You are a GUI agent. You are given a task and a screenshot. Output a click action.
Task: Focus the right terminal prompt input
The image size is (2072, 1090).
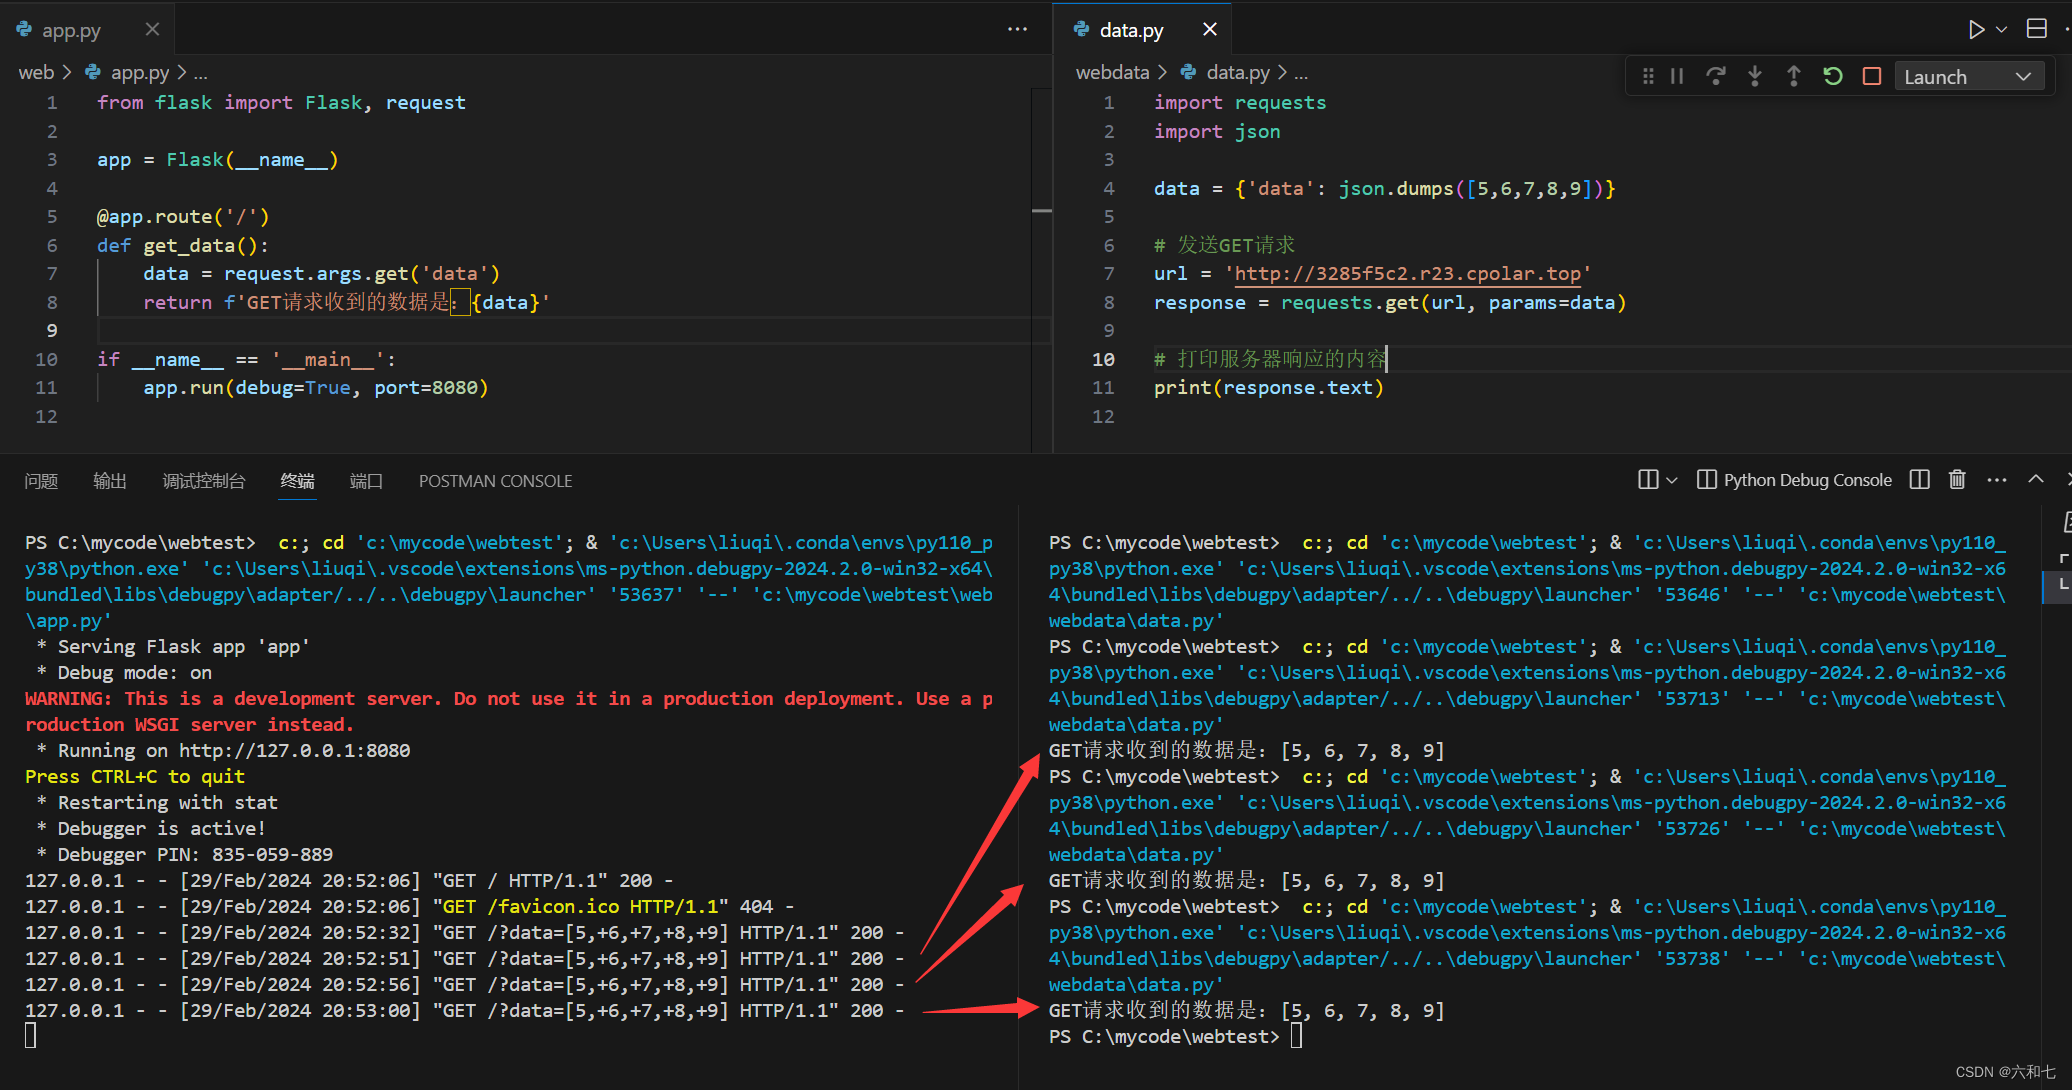point(1296,1036)
